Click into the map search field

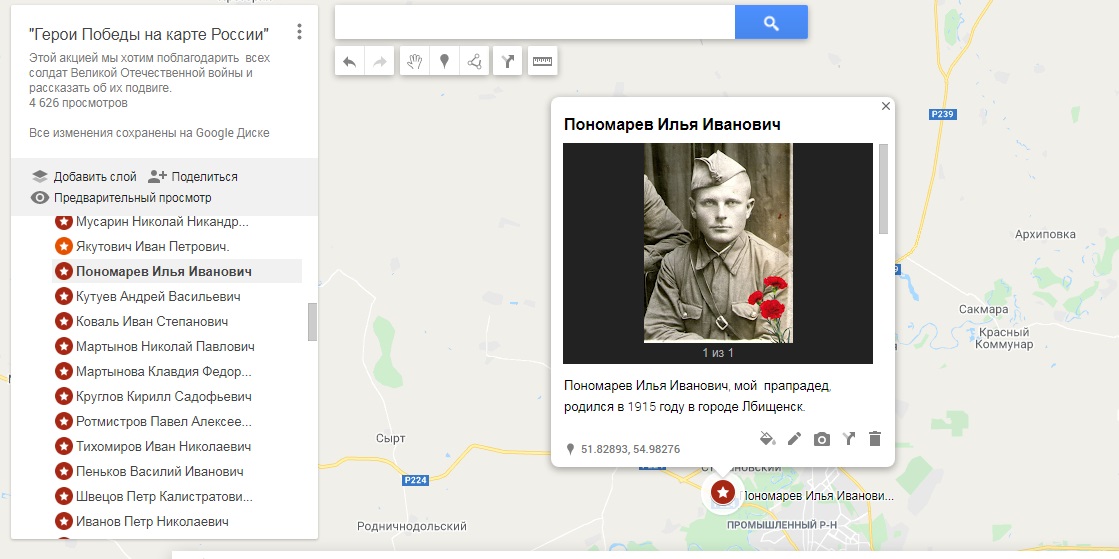tap(535, 23)
